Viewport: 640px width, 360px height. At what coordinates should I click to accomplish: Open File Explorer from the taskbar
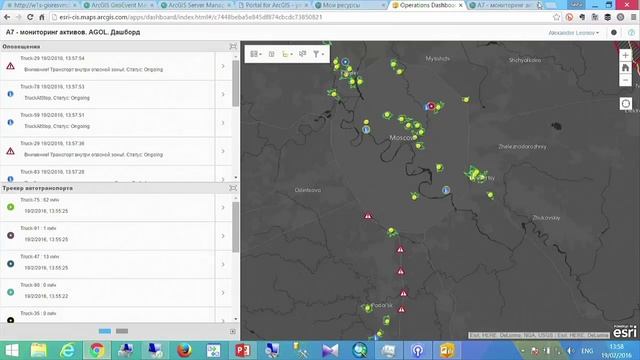[39, 351]
